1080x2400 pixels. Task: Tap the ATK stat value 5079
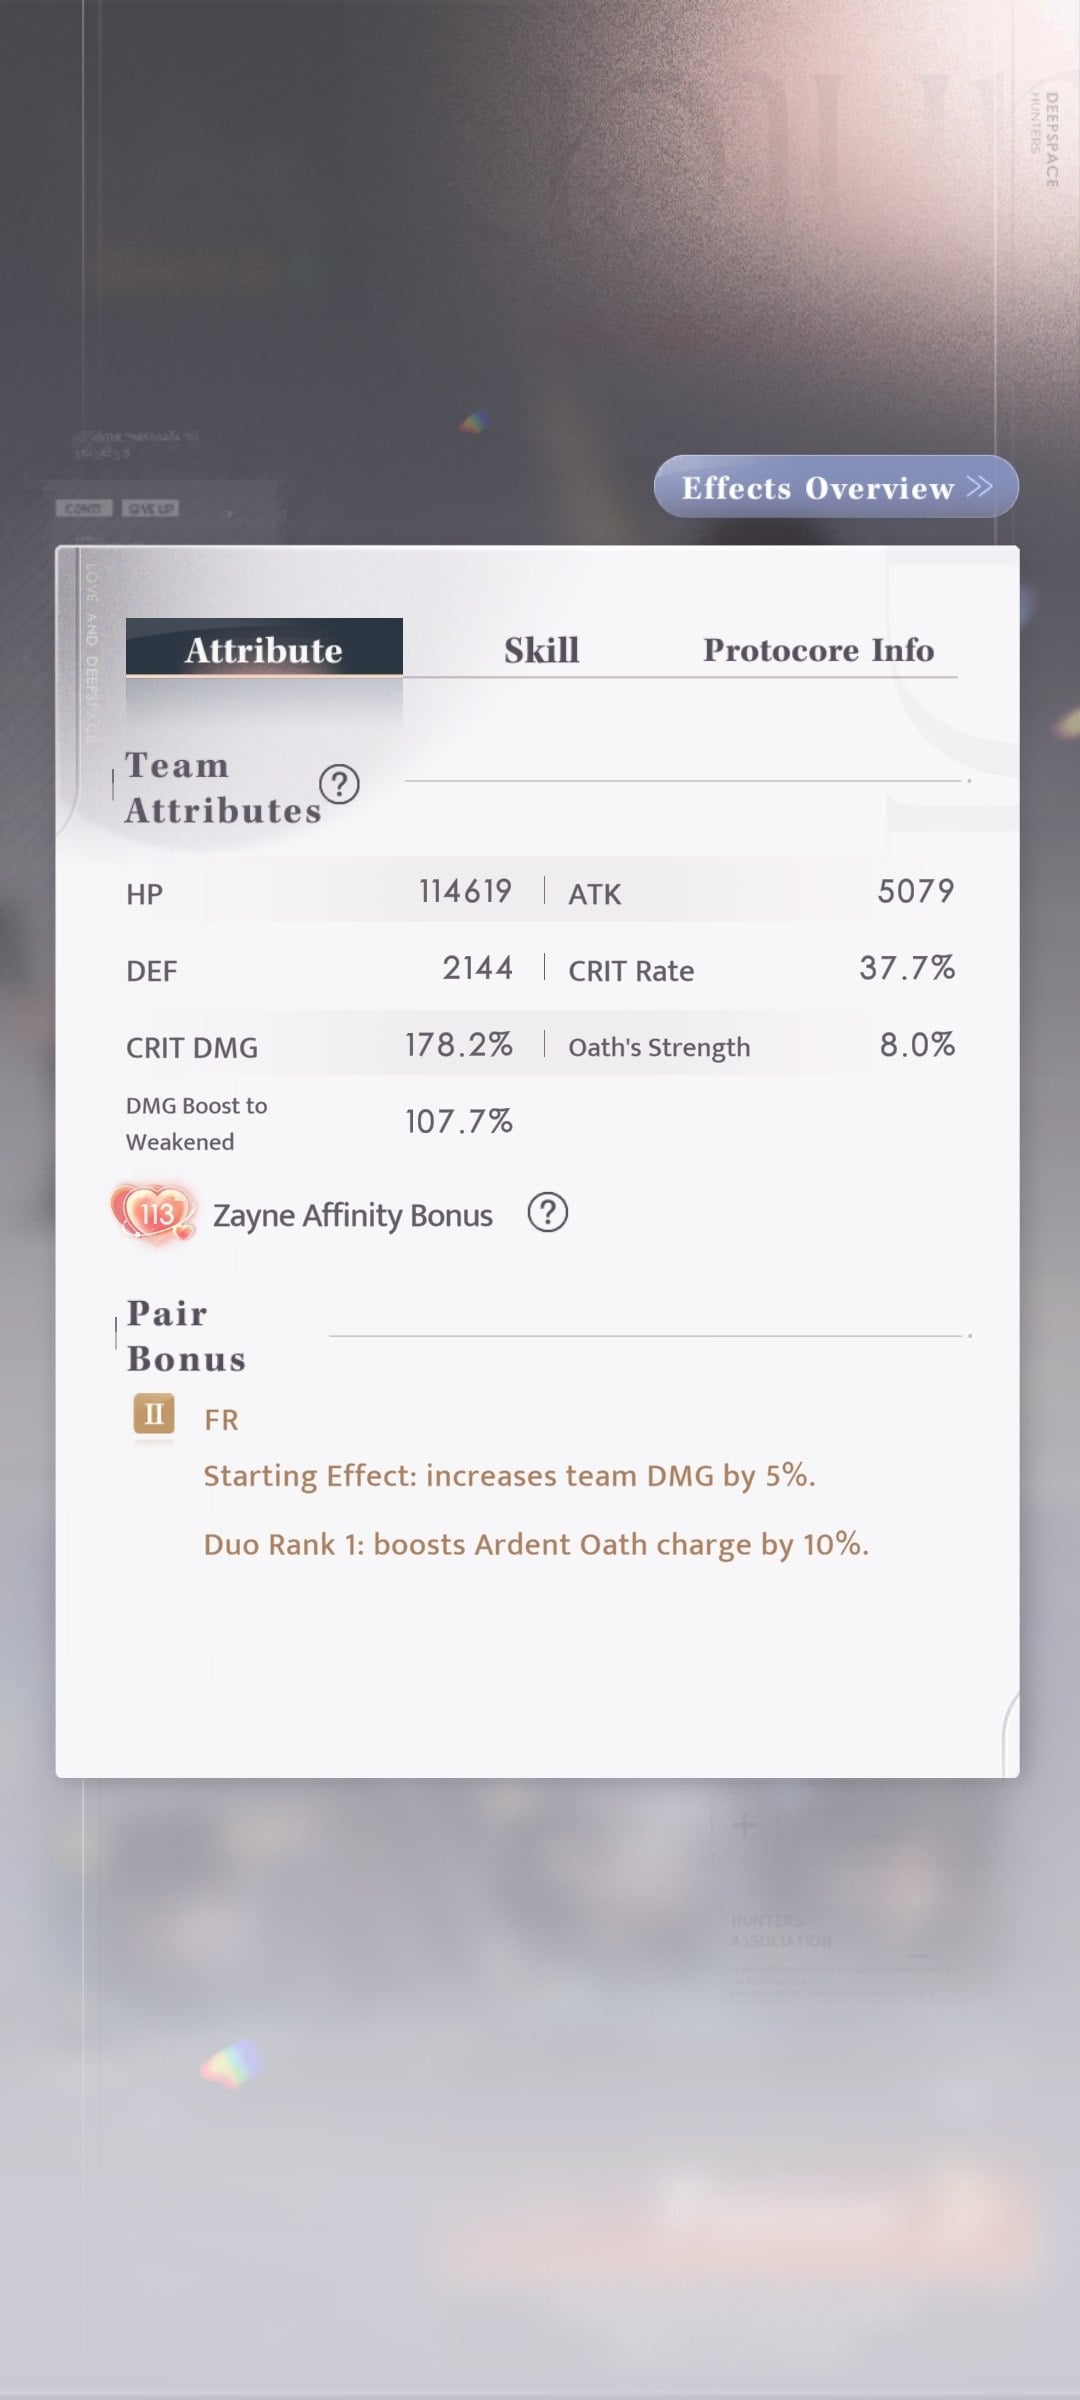pos(915,891)
